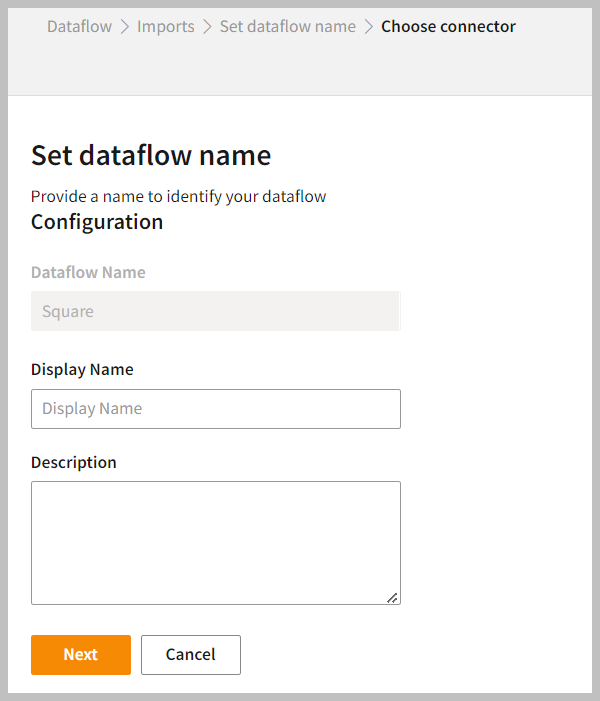Select the 'Set dataflow name' breadcrumb
The image size is (600, 701).
[x=287, y=26]
